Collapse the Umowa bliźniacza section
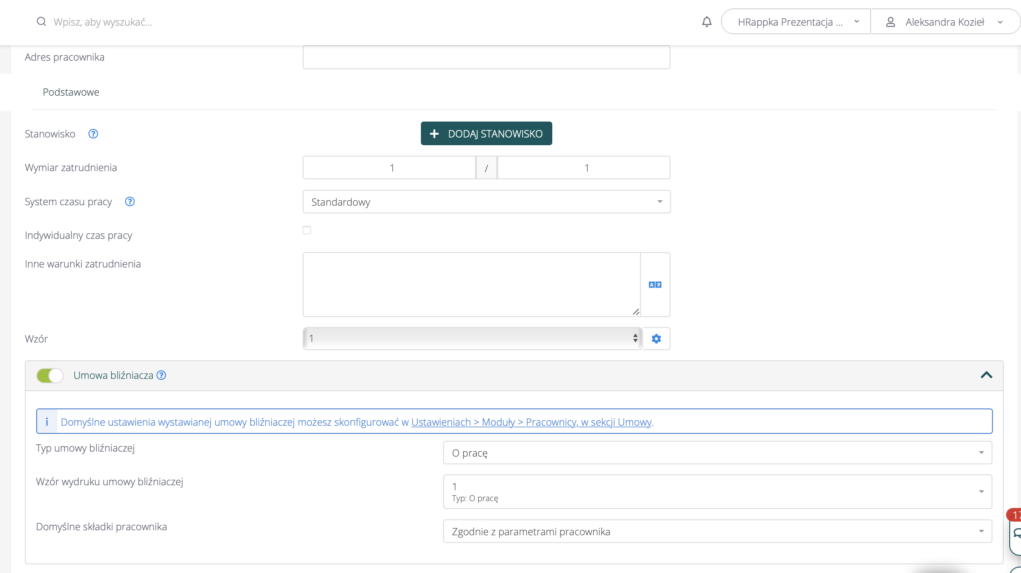Viewport: 1021px width, 573px height. pyautogui.click(x=985, y=375)
